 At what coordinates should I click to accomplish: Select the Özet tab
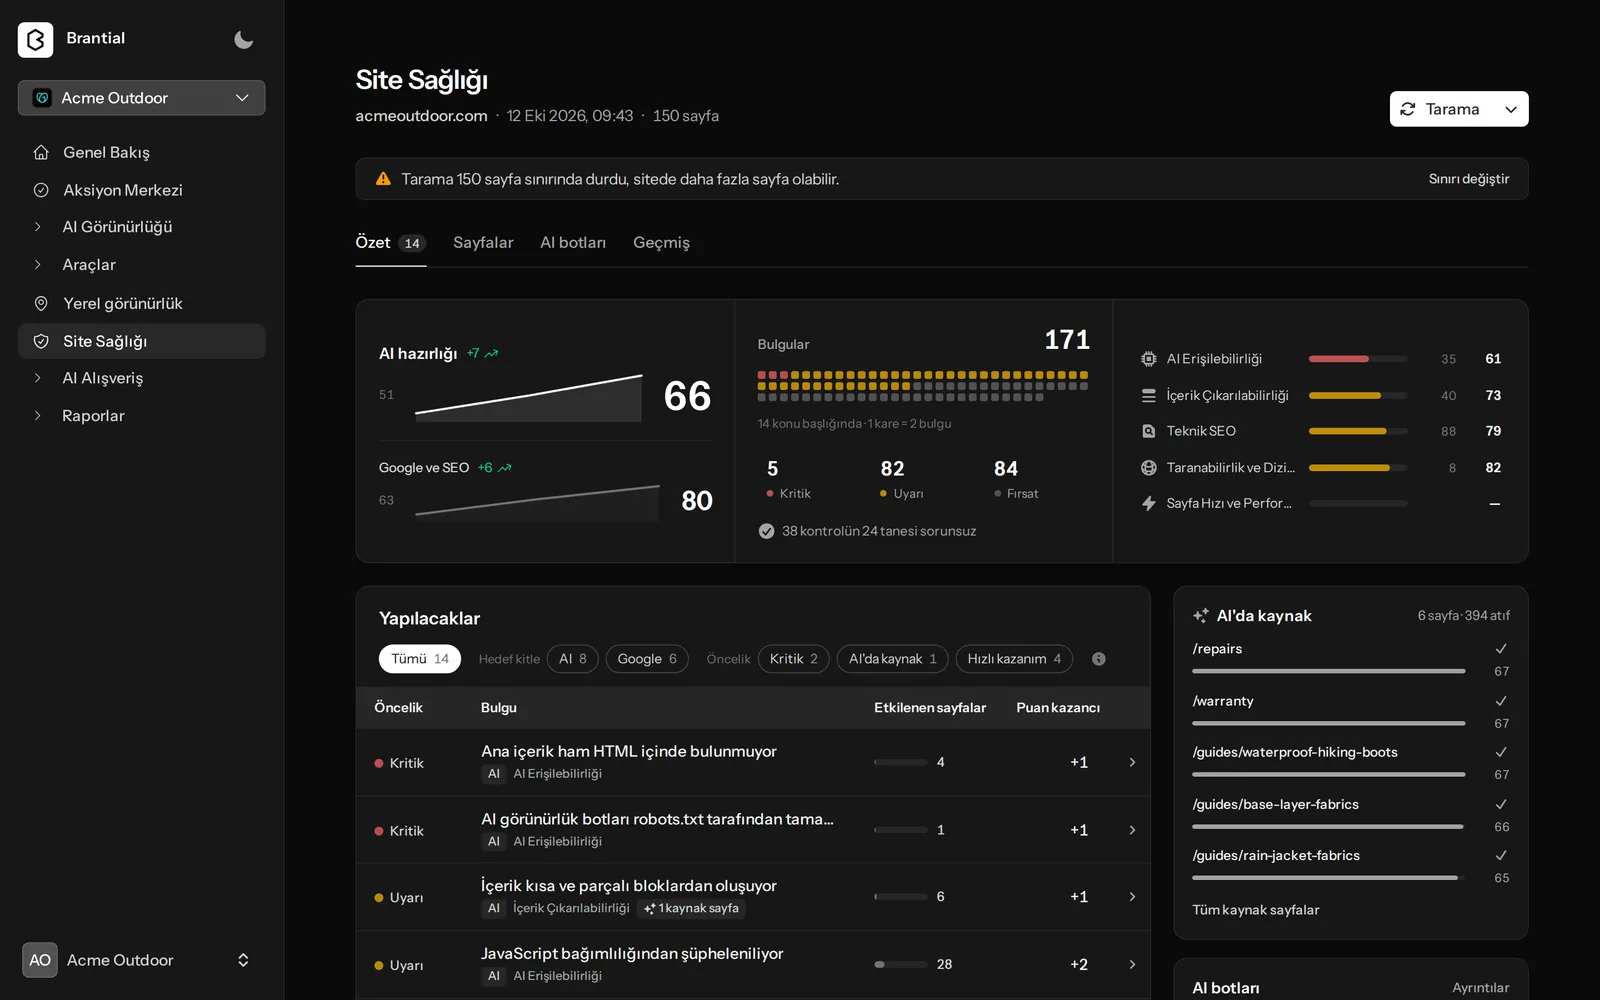pyautogui.click(x=391, y=243)
